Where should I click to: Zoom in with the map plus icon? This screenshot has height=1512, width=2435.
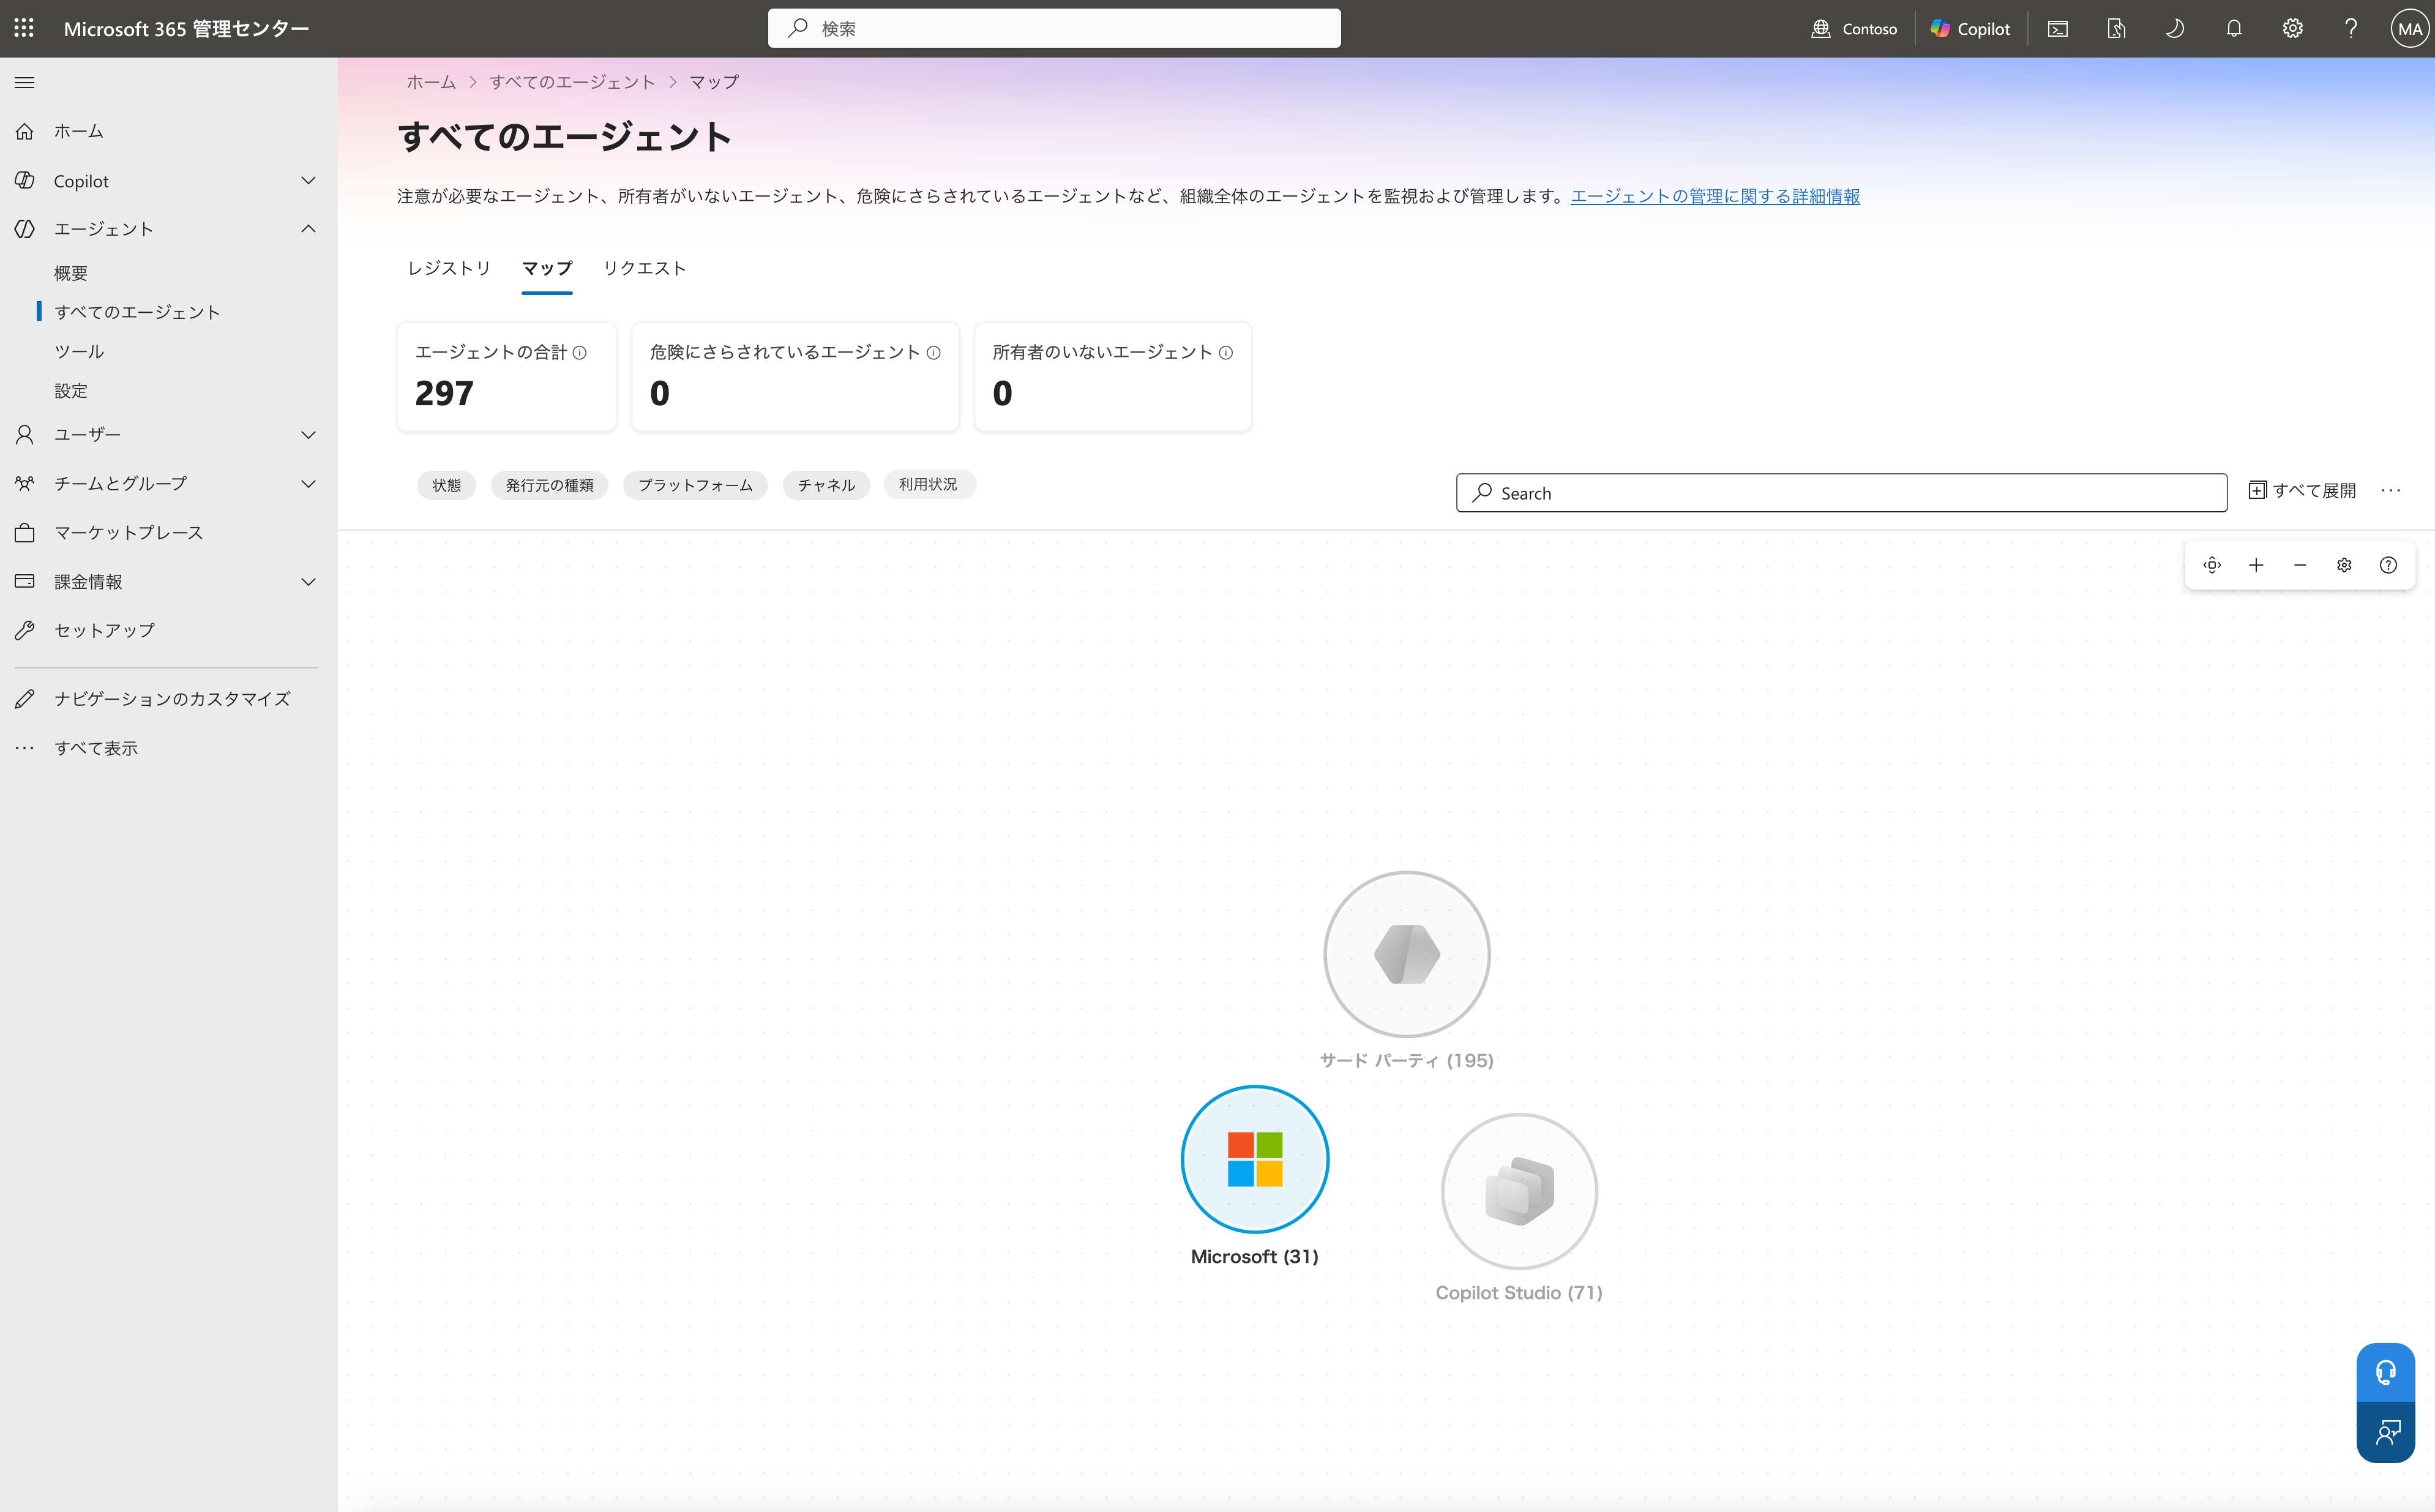2256,565
